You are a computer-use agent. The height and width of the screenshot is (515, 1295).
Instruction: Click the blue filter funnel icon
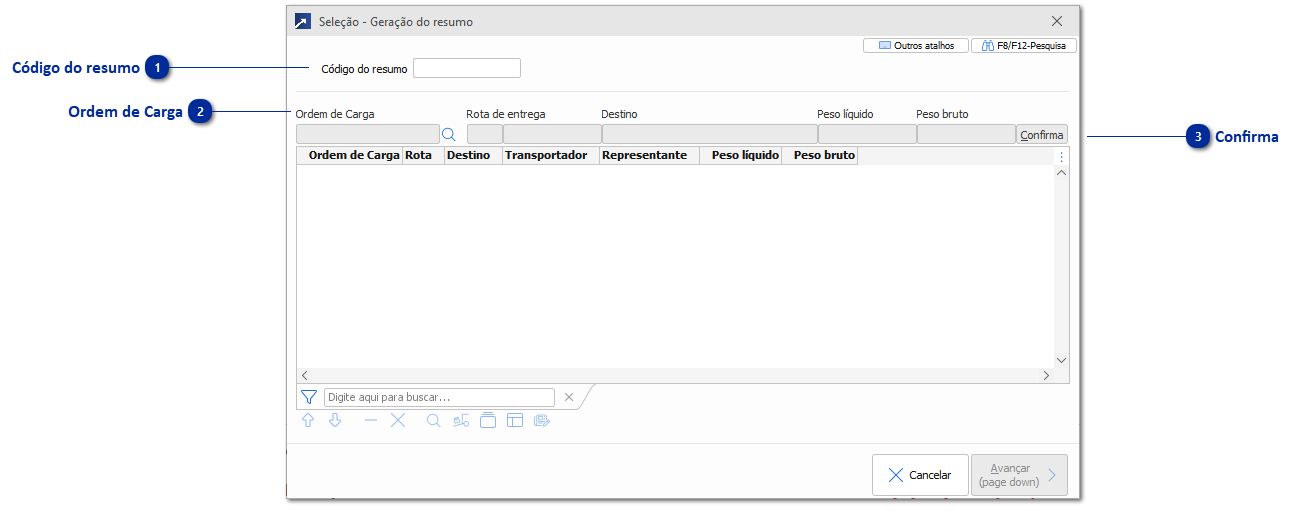point(309,397)
